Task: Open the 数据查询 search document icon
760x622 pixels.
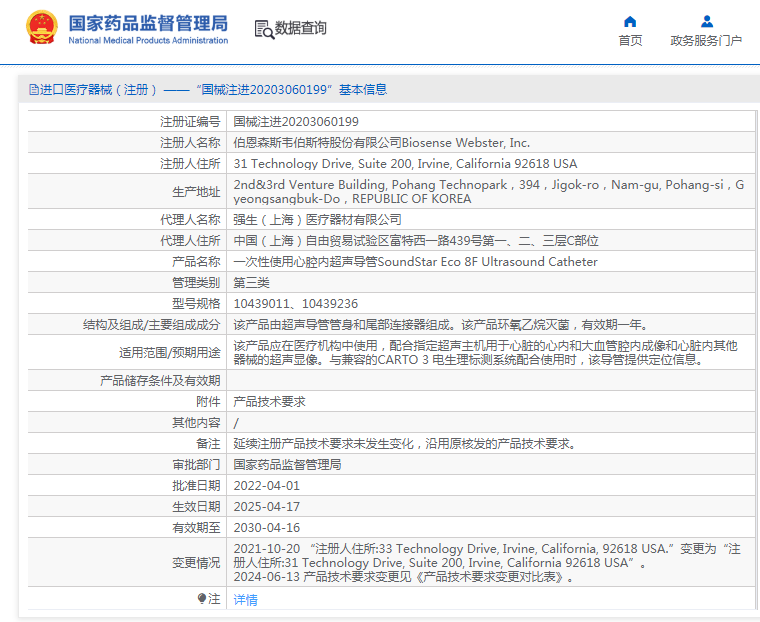Action: tap(264, 29)
